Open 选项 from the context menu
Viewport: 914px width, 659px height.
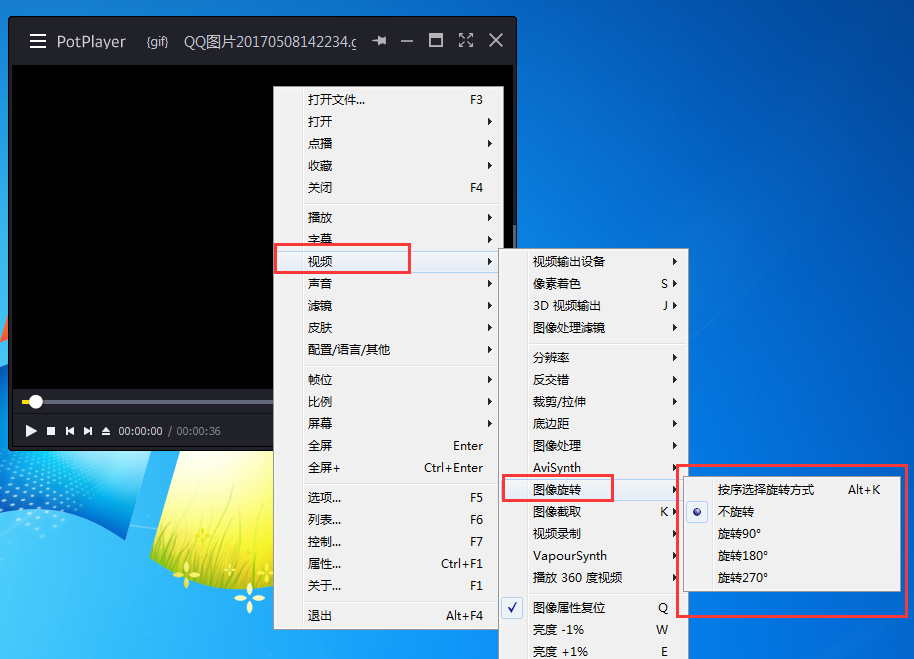(x=321, y=497)
